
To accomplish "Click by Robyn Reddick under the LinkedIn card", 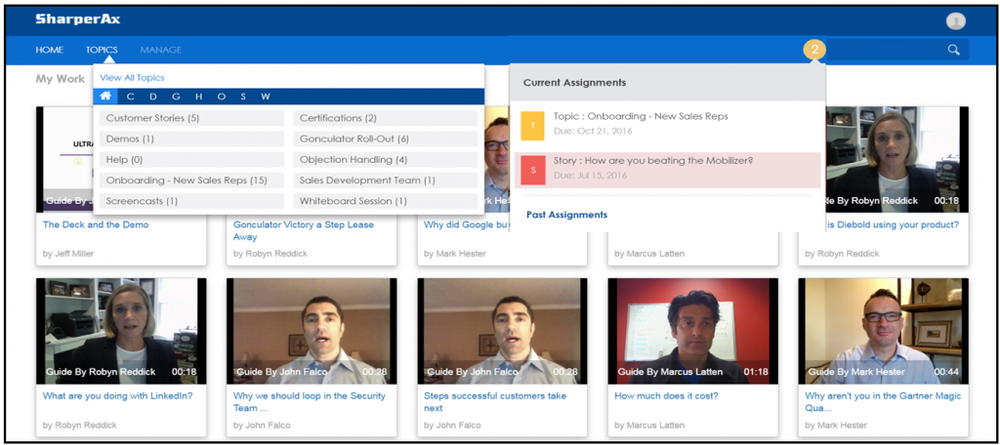I will [x=80, y=425].
